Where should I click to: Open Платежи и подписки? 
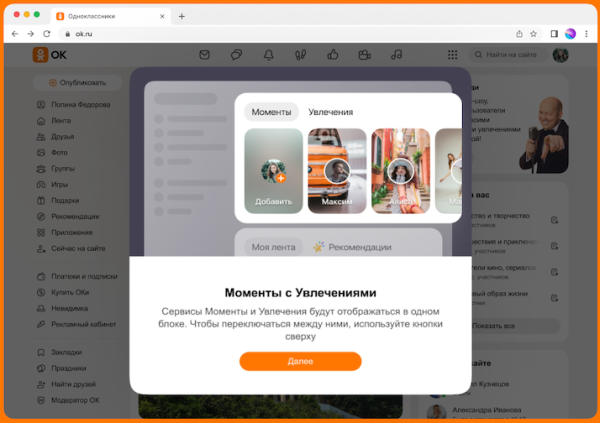pos(77,276)
